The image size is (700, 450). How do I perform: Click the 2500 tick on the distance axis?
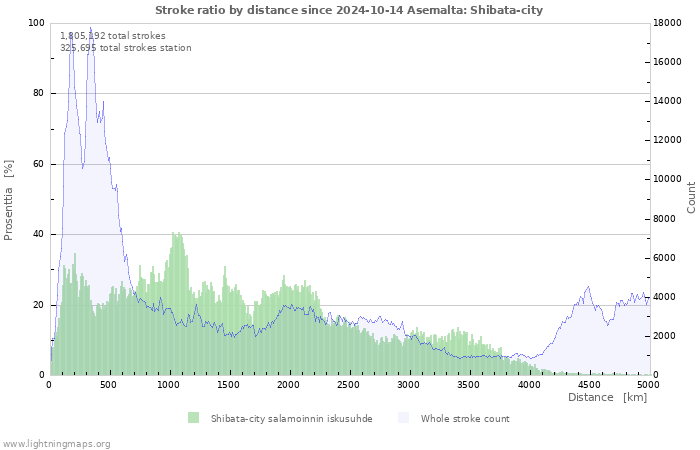click(349, 384)
